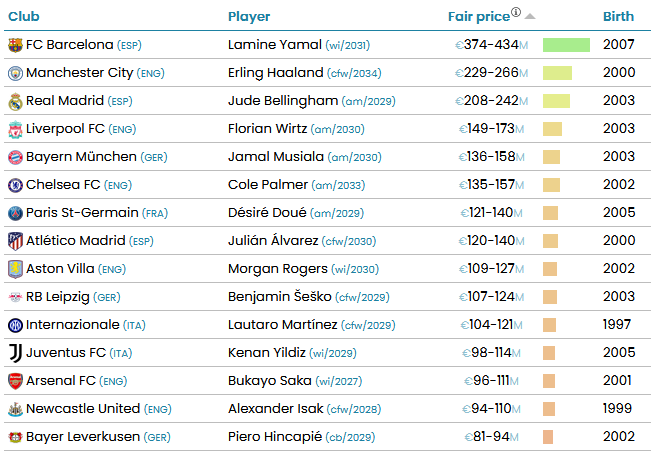This screenshot has width=651, height=453.
Task: Click the Bayer Leverkusen crest icon
Action: click(x=15, y=437)
